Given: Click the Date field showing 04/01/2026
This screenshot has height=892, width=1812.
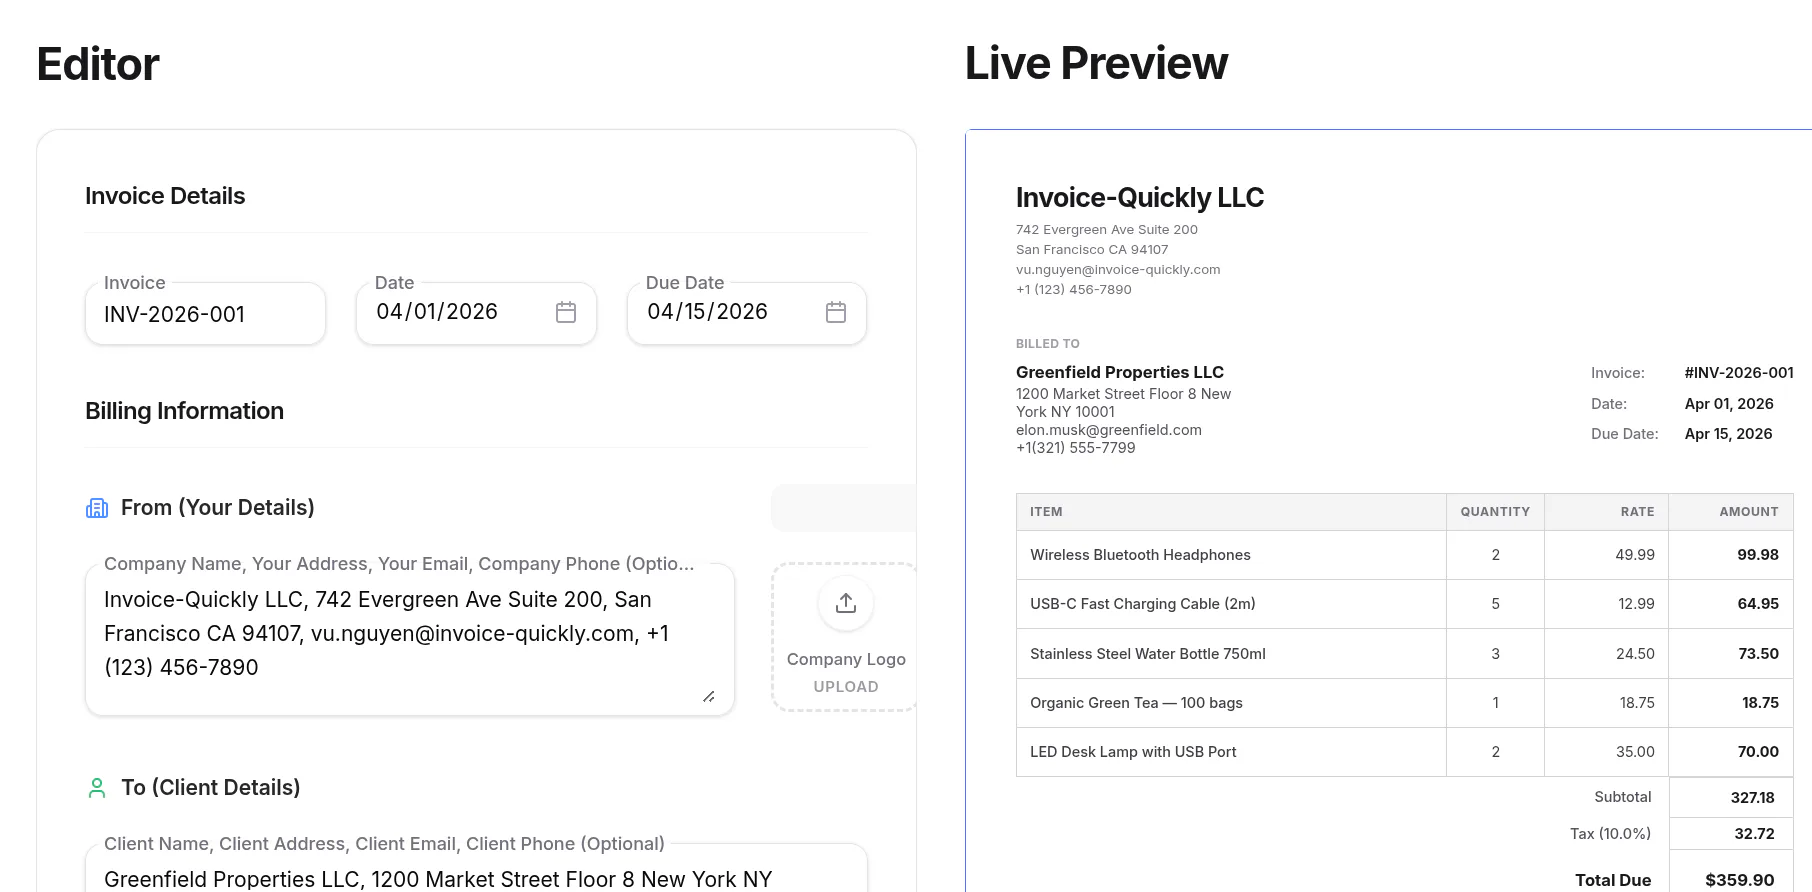Looking at the screenshot, I should click(x=476, y=313).
